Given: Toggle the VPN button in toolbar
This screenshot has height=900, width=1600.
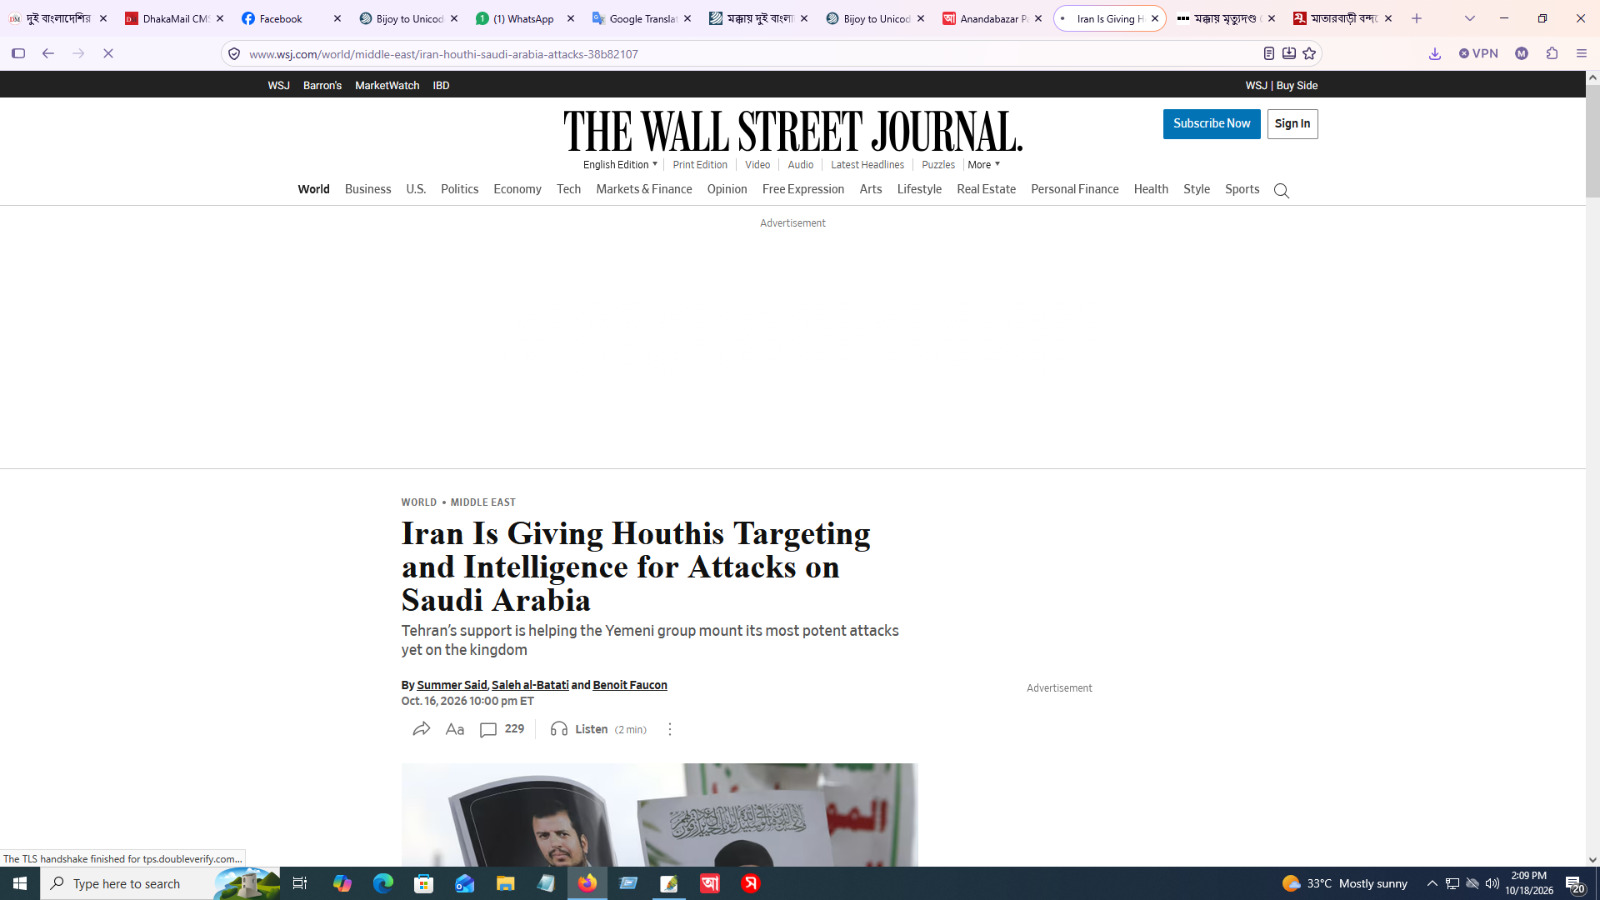Looking at the screenshot, I should 1478,53.
